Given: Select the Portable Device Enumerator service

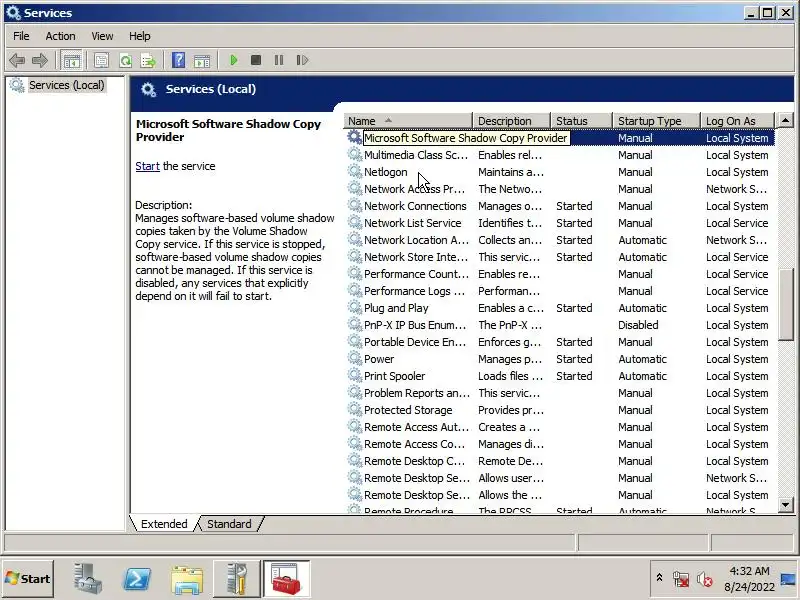Looking at the screenshot, I should coord(560,342).
